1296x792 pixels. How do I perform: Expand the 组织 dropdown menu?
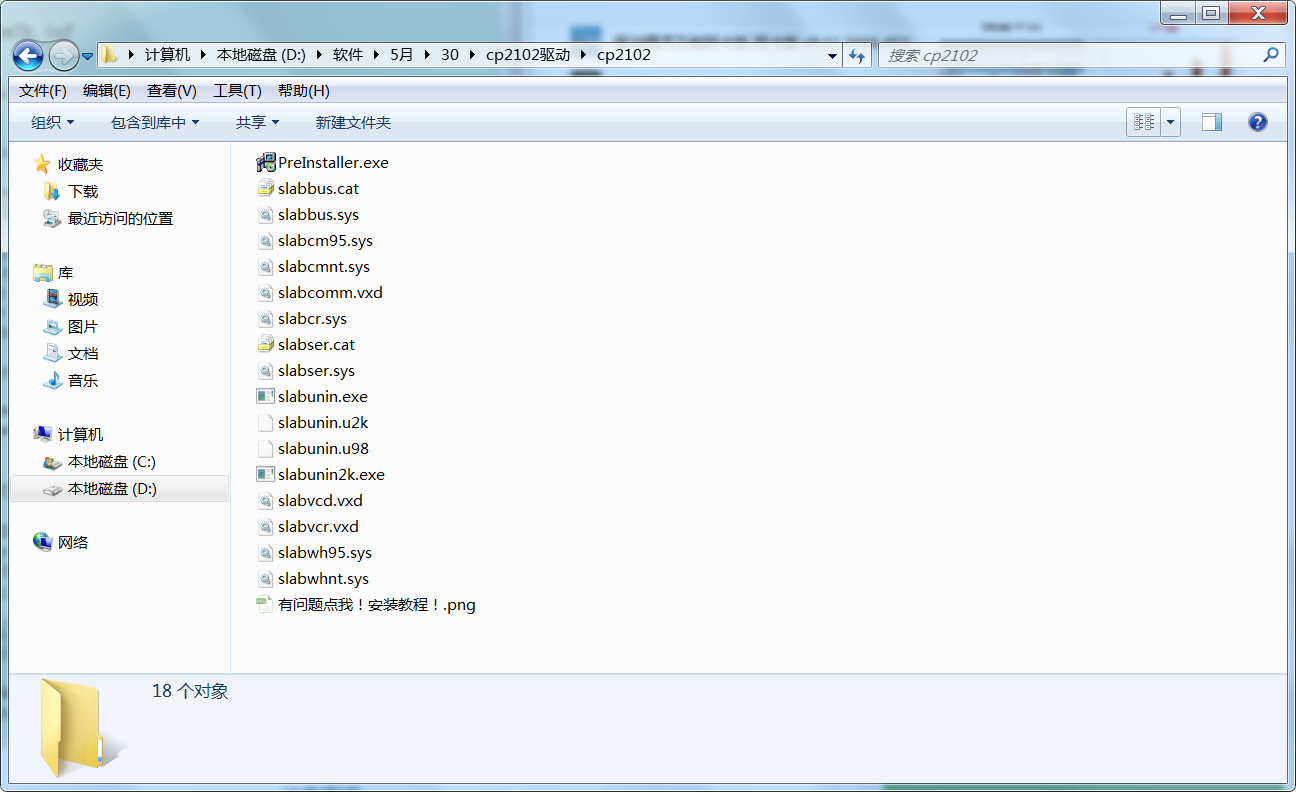coord(53,122)
